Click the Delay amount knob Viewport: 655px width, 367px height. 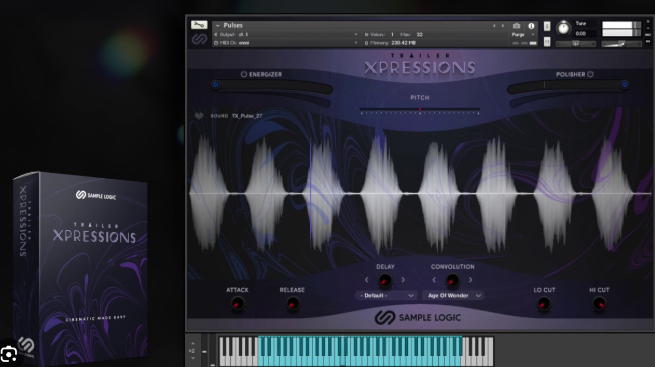[x=385, y=280]
